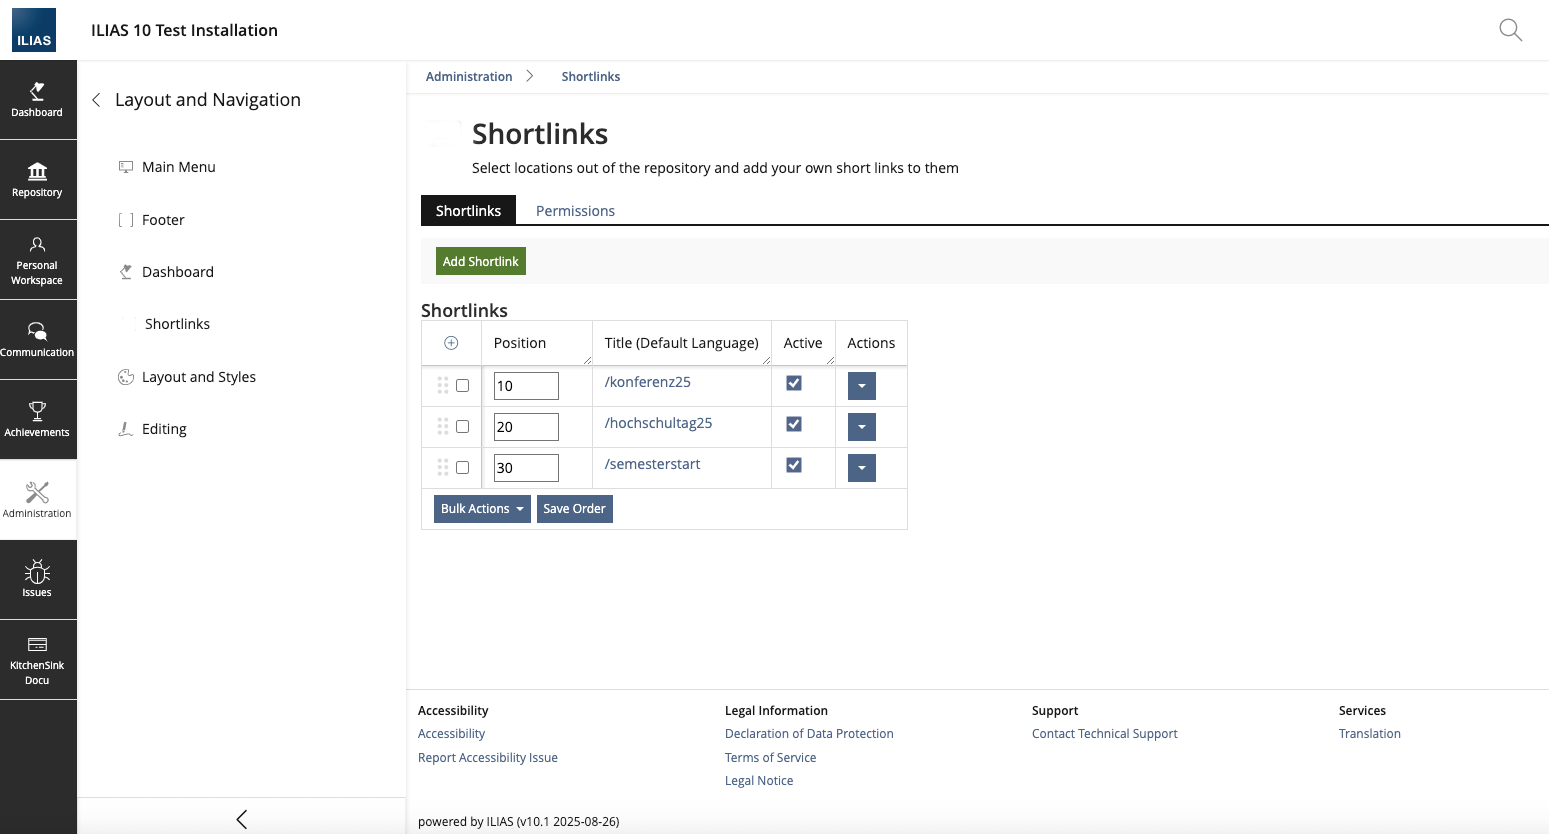
Task: Open the Bulk Actions dropdown
Action: click(482, 509)
